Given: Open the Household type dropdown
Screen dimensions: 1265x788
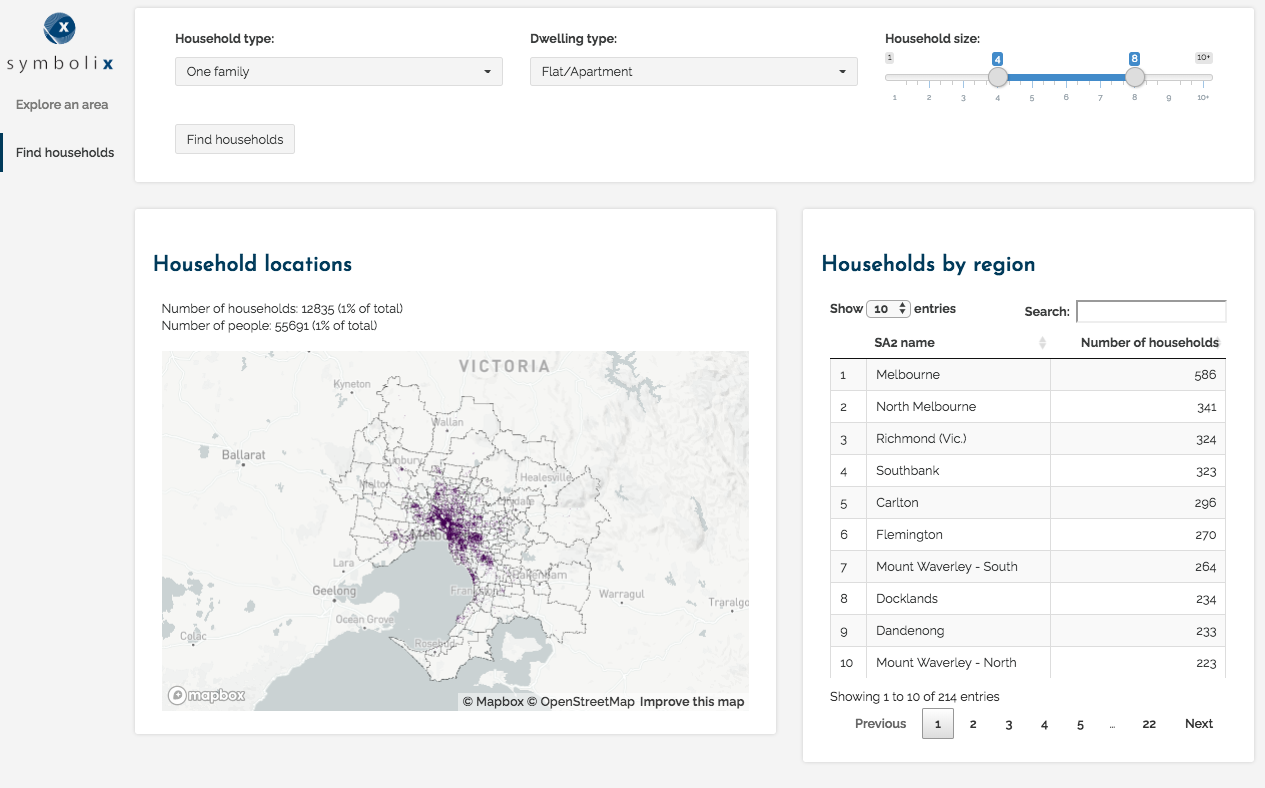Looking at the screenshot, I should [x=338, y=72].
